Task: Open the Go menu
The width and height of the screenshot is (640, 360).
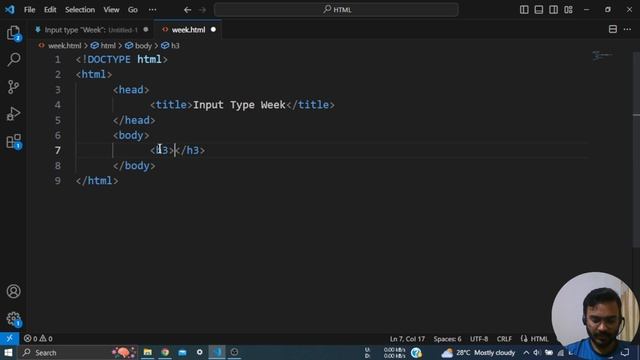Action: pos(133,10)
